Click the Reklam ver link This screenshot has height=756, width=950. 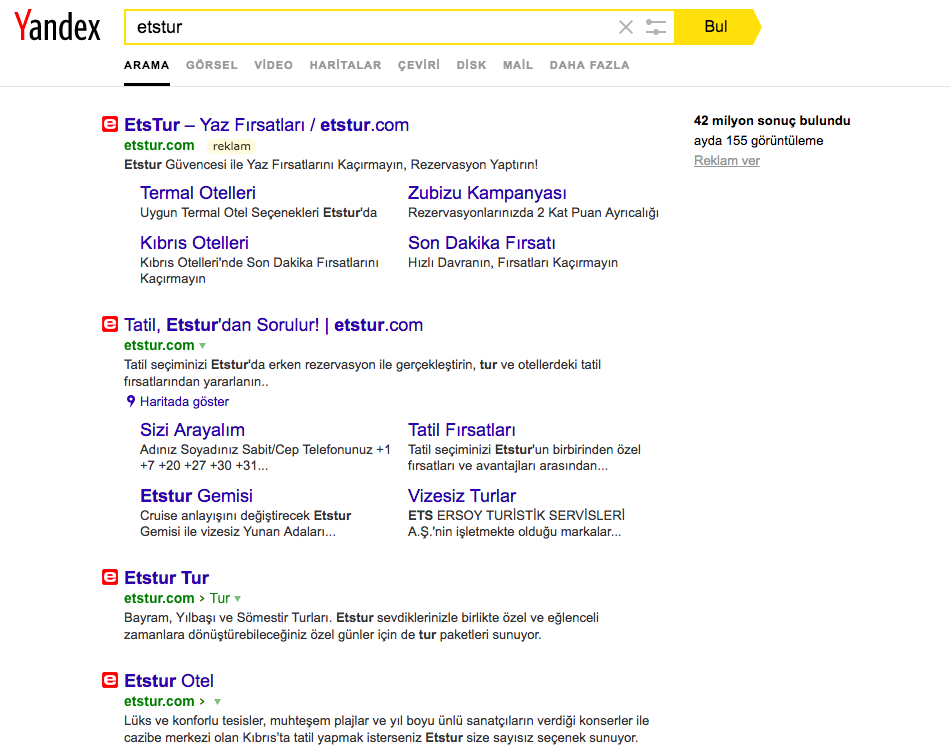[x=726, y=161]
